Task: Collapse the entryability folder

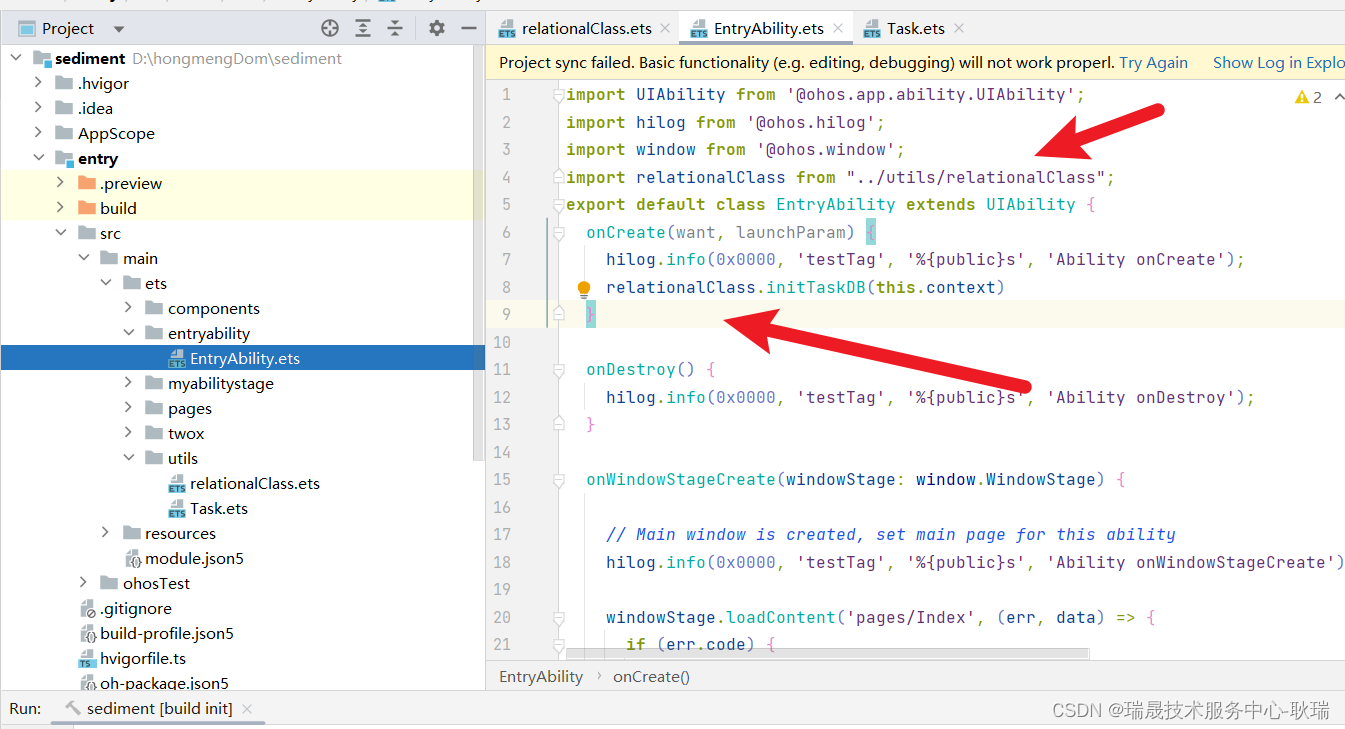Action: pyautogui.click(x=129, y=333)
